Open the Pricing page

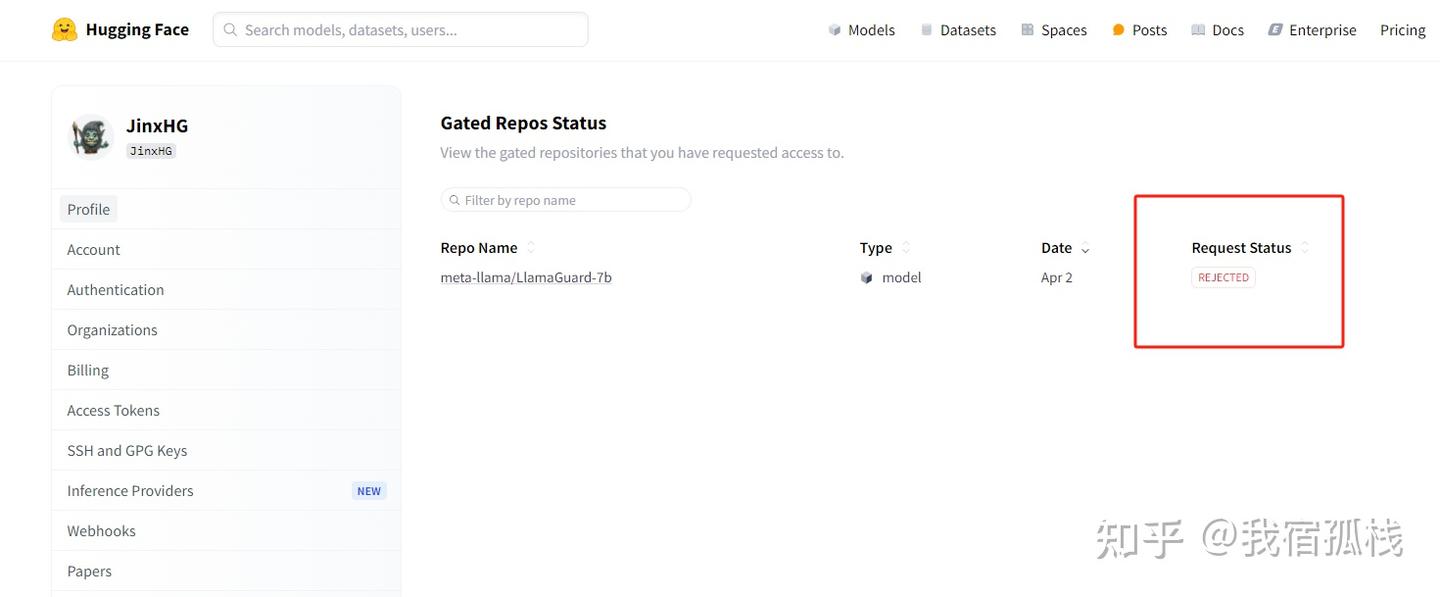point(1402,29)
